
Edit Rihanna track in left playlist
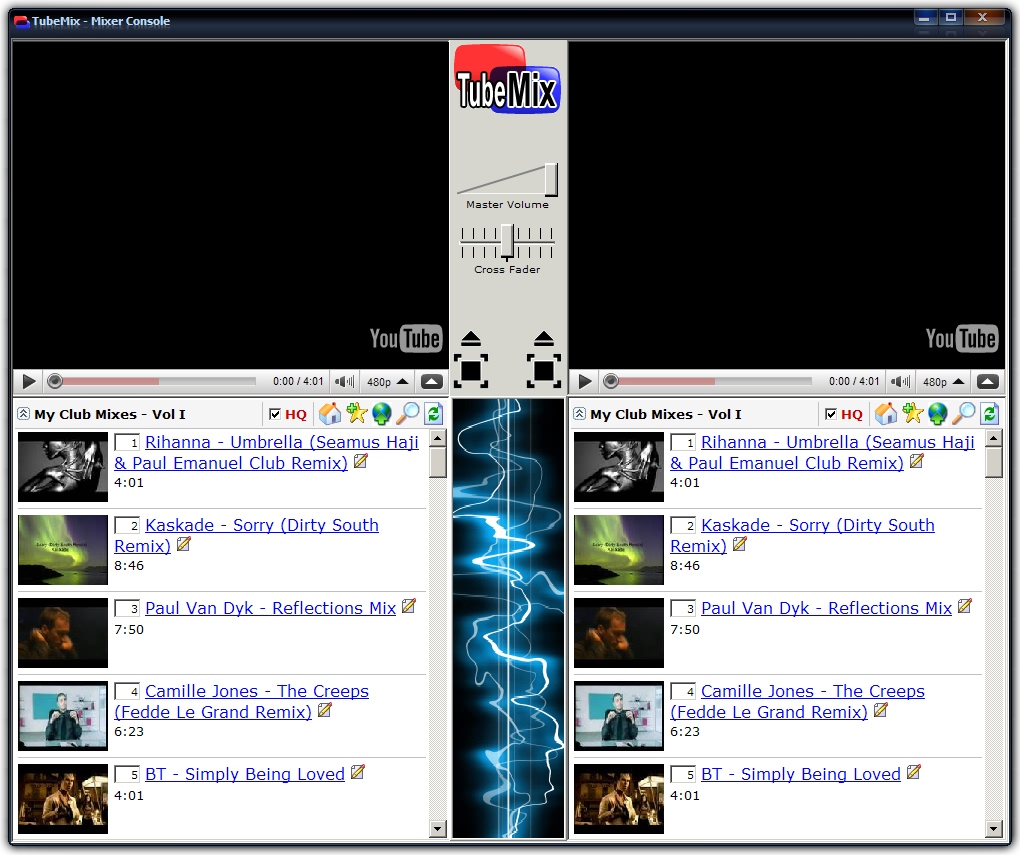(x=361, y=461)
